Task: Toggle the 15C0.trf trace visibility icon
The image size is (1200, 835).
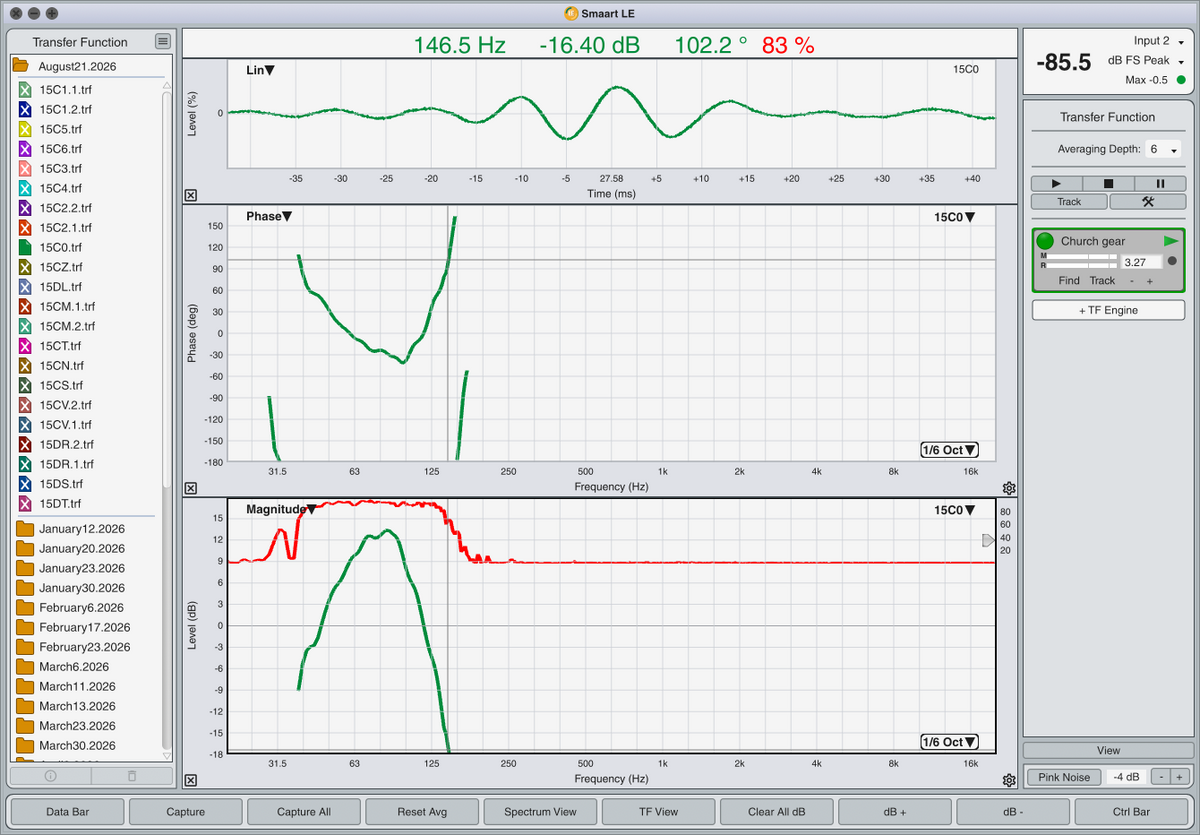Action: pyautogui.click(x=26, y=247)
